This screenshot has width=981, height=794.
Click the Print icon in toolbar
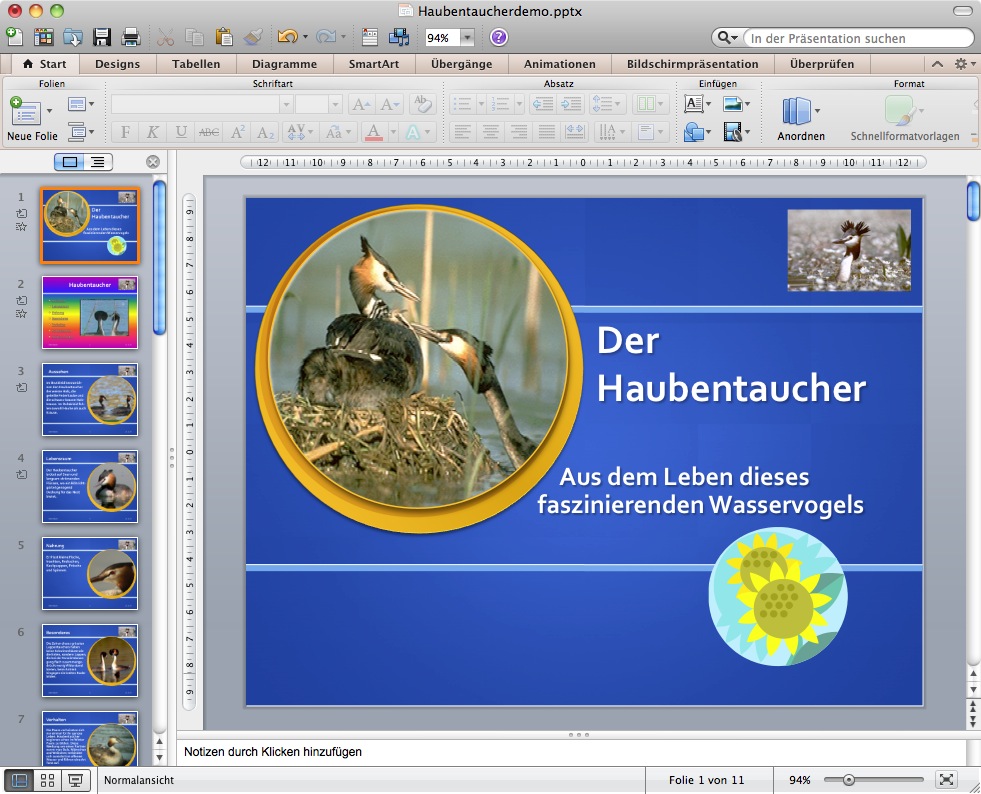point(130,38)
